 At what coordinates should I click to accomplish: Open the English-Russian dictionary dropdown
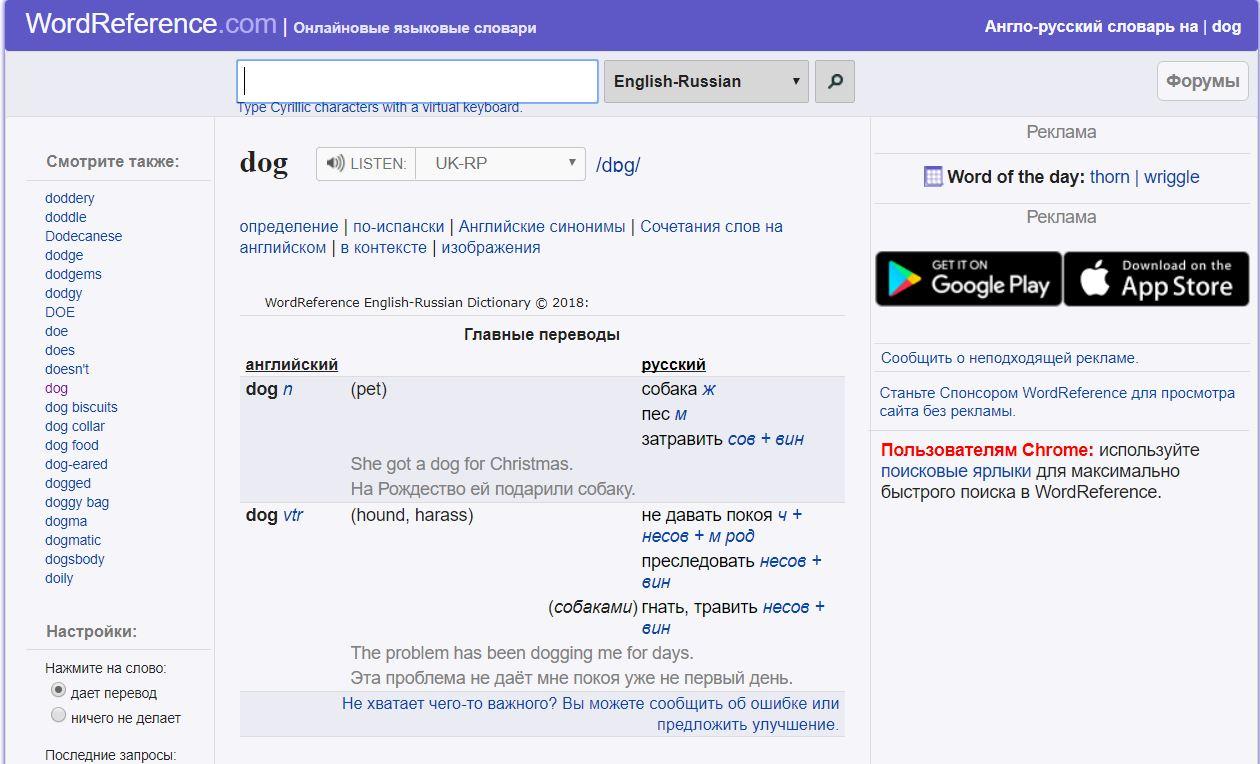click(x=706, y=82)
